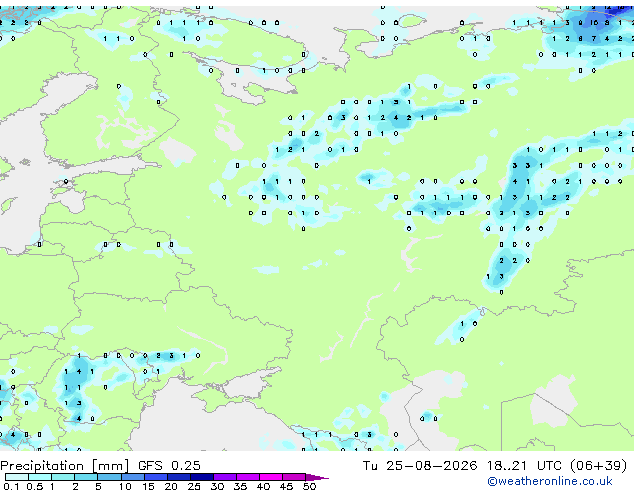Image resolution: width=634 pixels, height=490 pixels.
Task: Click the '0.1' legend scale label
Action: [11, 486]
